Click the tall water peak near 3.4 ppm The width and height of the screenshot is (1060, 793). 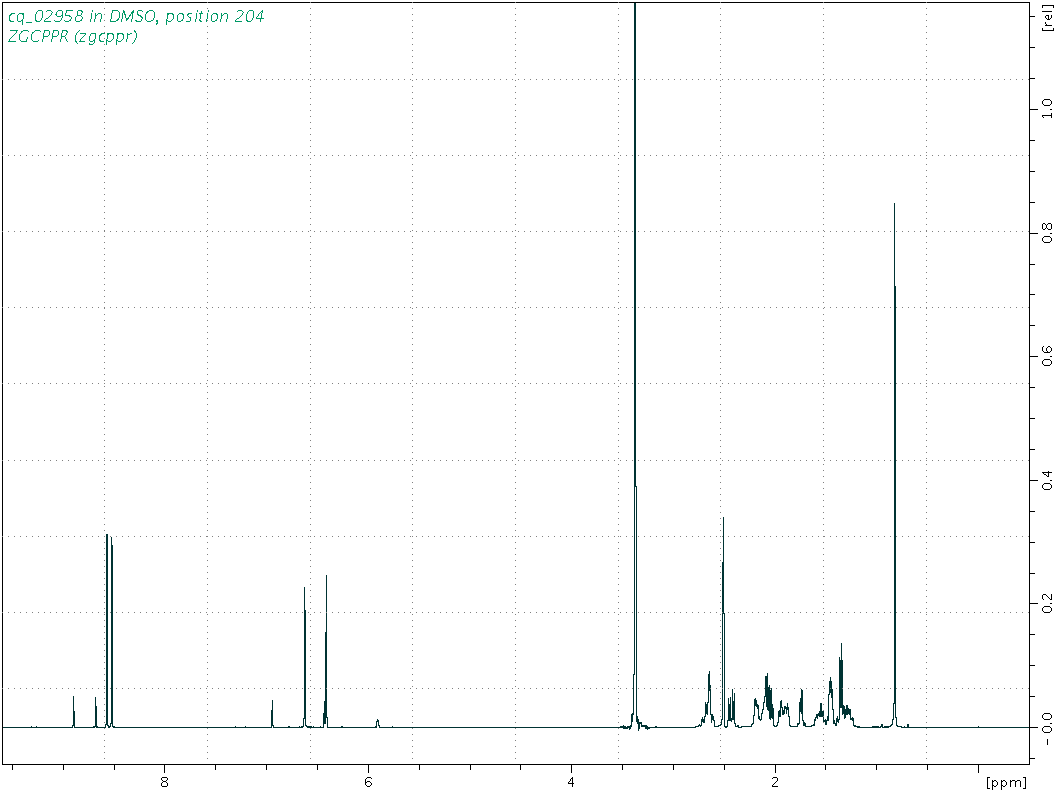pos(635,365)
